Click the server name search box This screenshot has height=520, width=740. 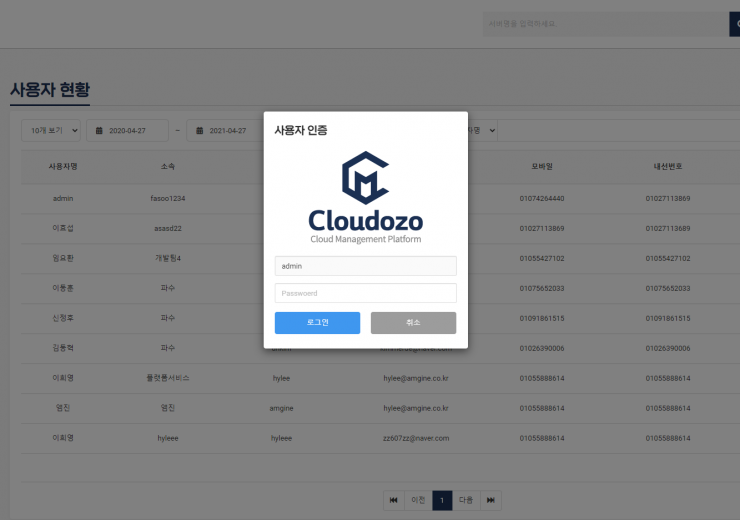click(x=604, y=24)
